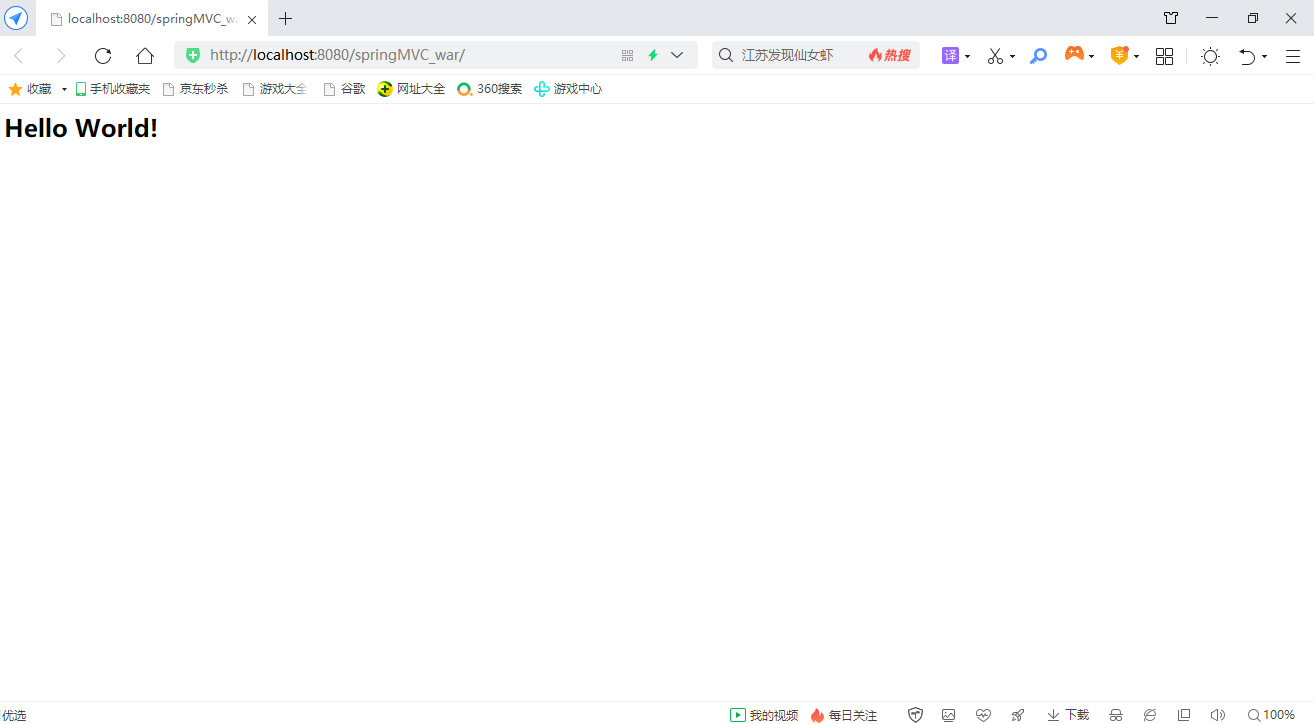Open the extensions grid icon

pyautogui.click(x=1164, y=56)
